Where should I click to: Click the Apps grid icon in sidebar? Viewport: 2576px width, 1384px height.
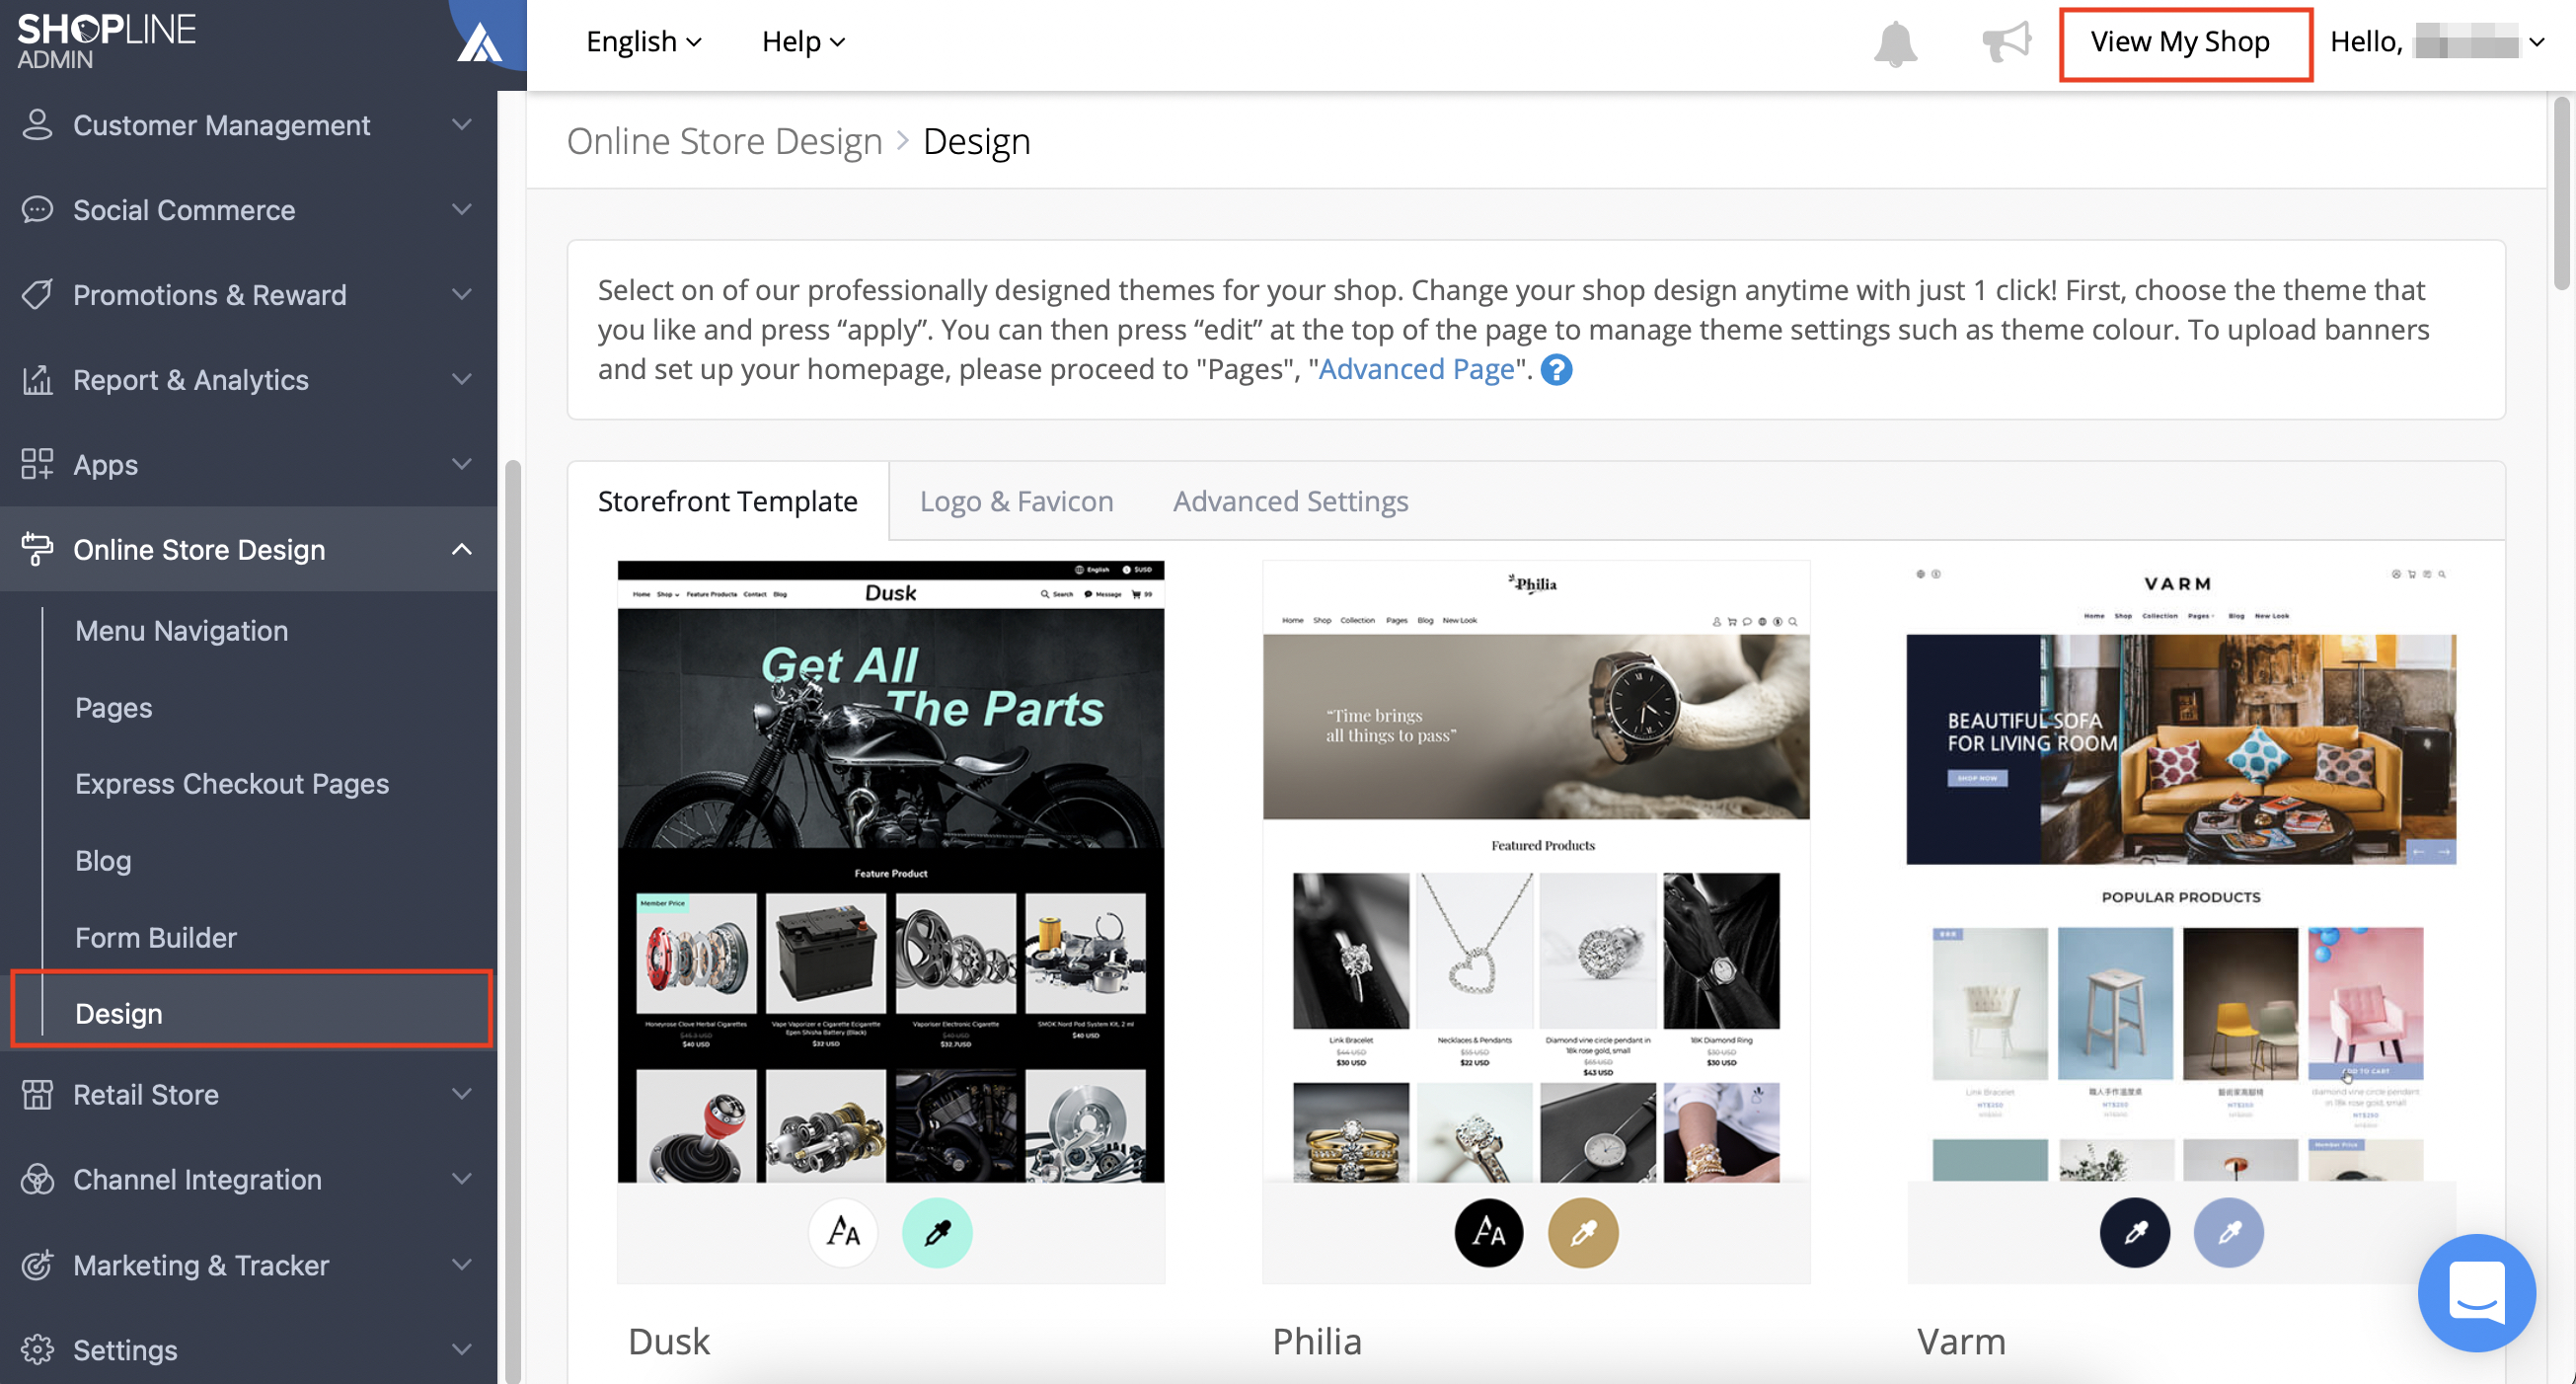[x=37, y=464]
